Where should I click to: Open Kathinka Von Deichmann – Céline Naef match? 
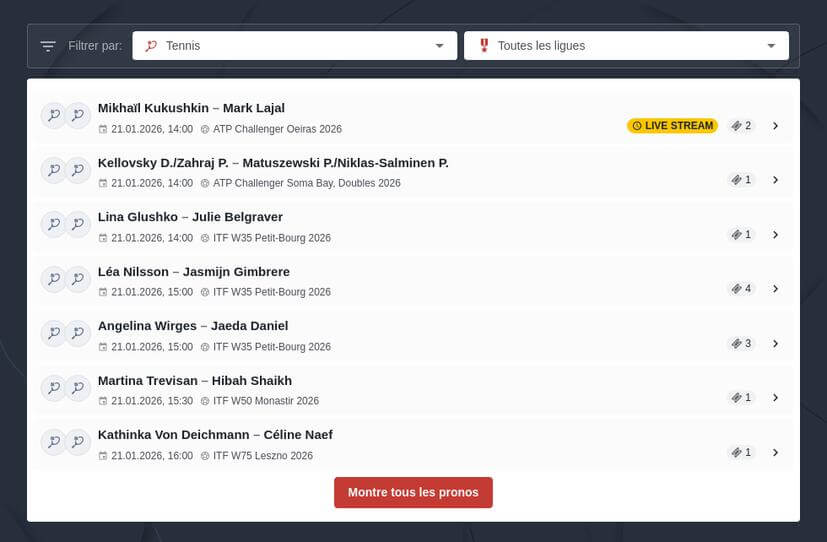[x=775, y=453]
